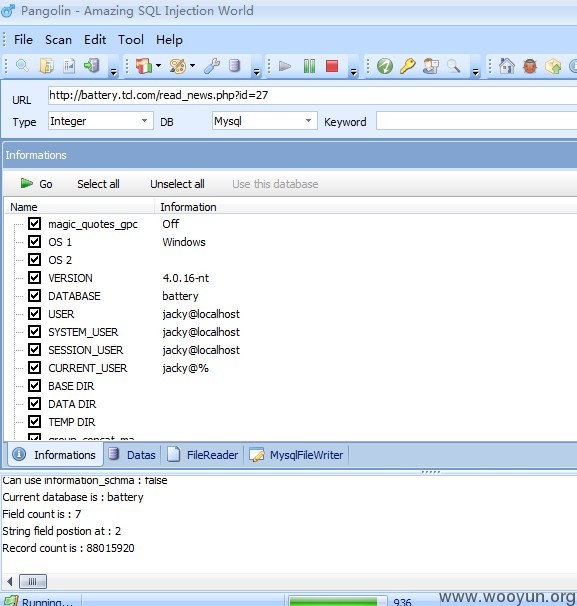Uncheck the DATA DIR checkbox
Image resolution: width=577 pixels, height=606 pixels.
34,403
